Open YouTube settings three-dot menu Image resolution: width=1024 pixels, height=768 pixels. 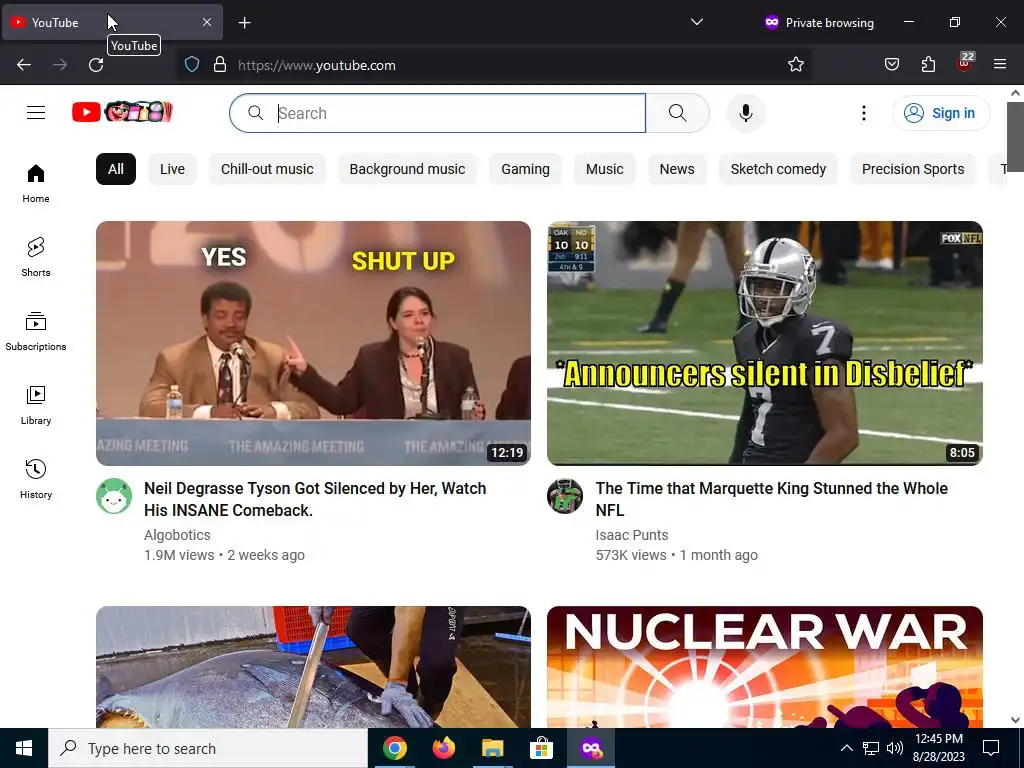pyautogui.click(x=863, y=113)
